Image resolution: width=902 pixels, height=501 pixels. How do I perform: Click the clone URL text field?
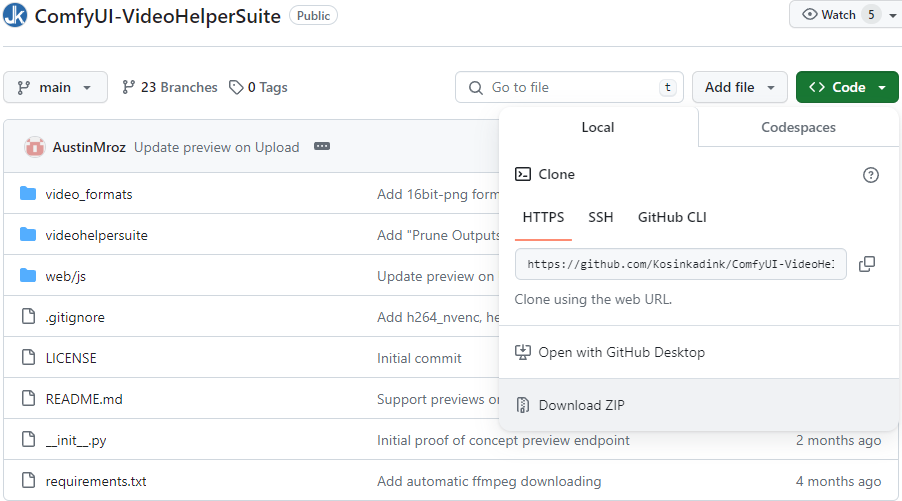(x=681, y=264)
